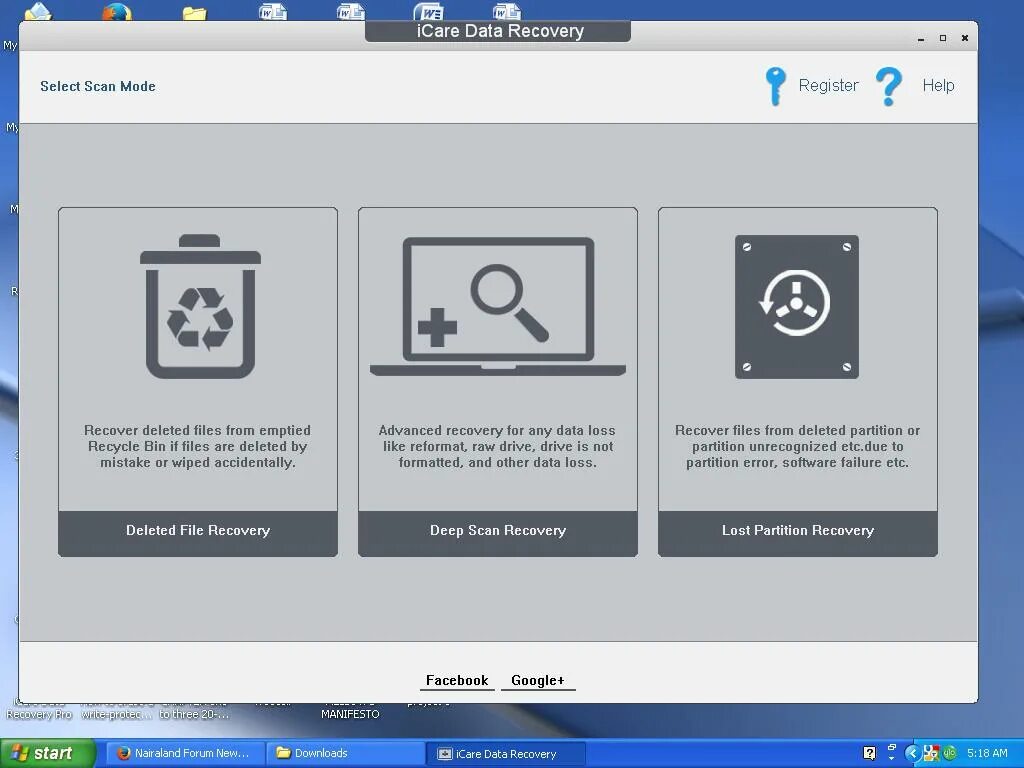Click the iCare Data Recovery title label
The image size is (1024, 768).
click(x=500, y=31)
